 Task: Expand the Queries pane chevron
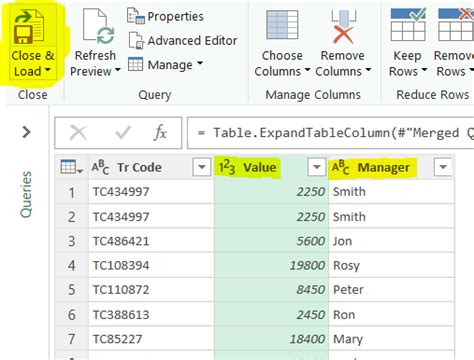tap(26, 132)
